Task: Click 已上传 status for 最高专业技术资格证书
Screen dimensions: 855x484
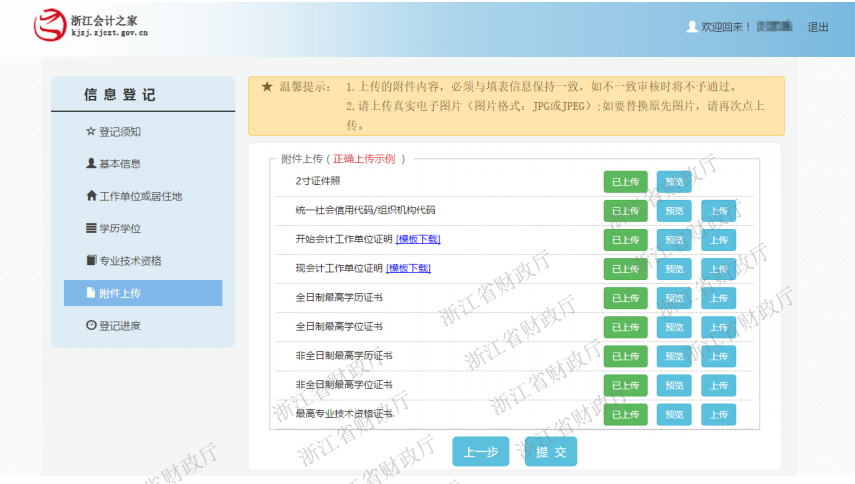Action: pyautogui.click(x=625, y=414)
